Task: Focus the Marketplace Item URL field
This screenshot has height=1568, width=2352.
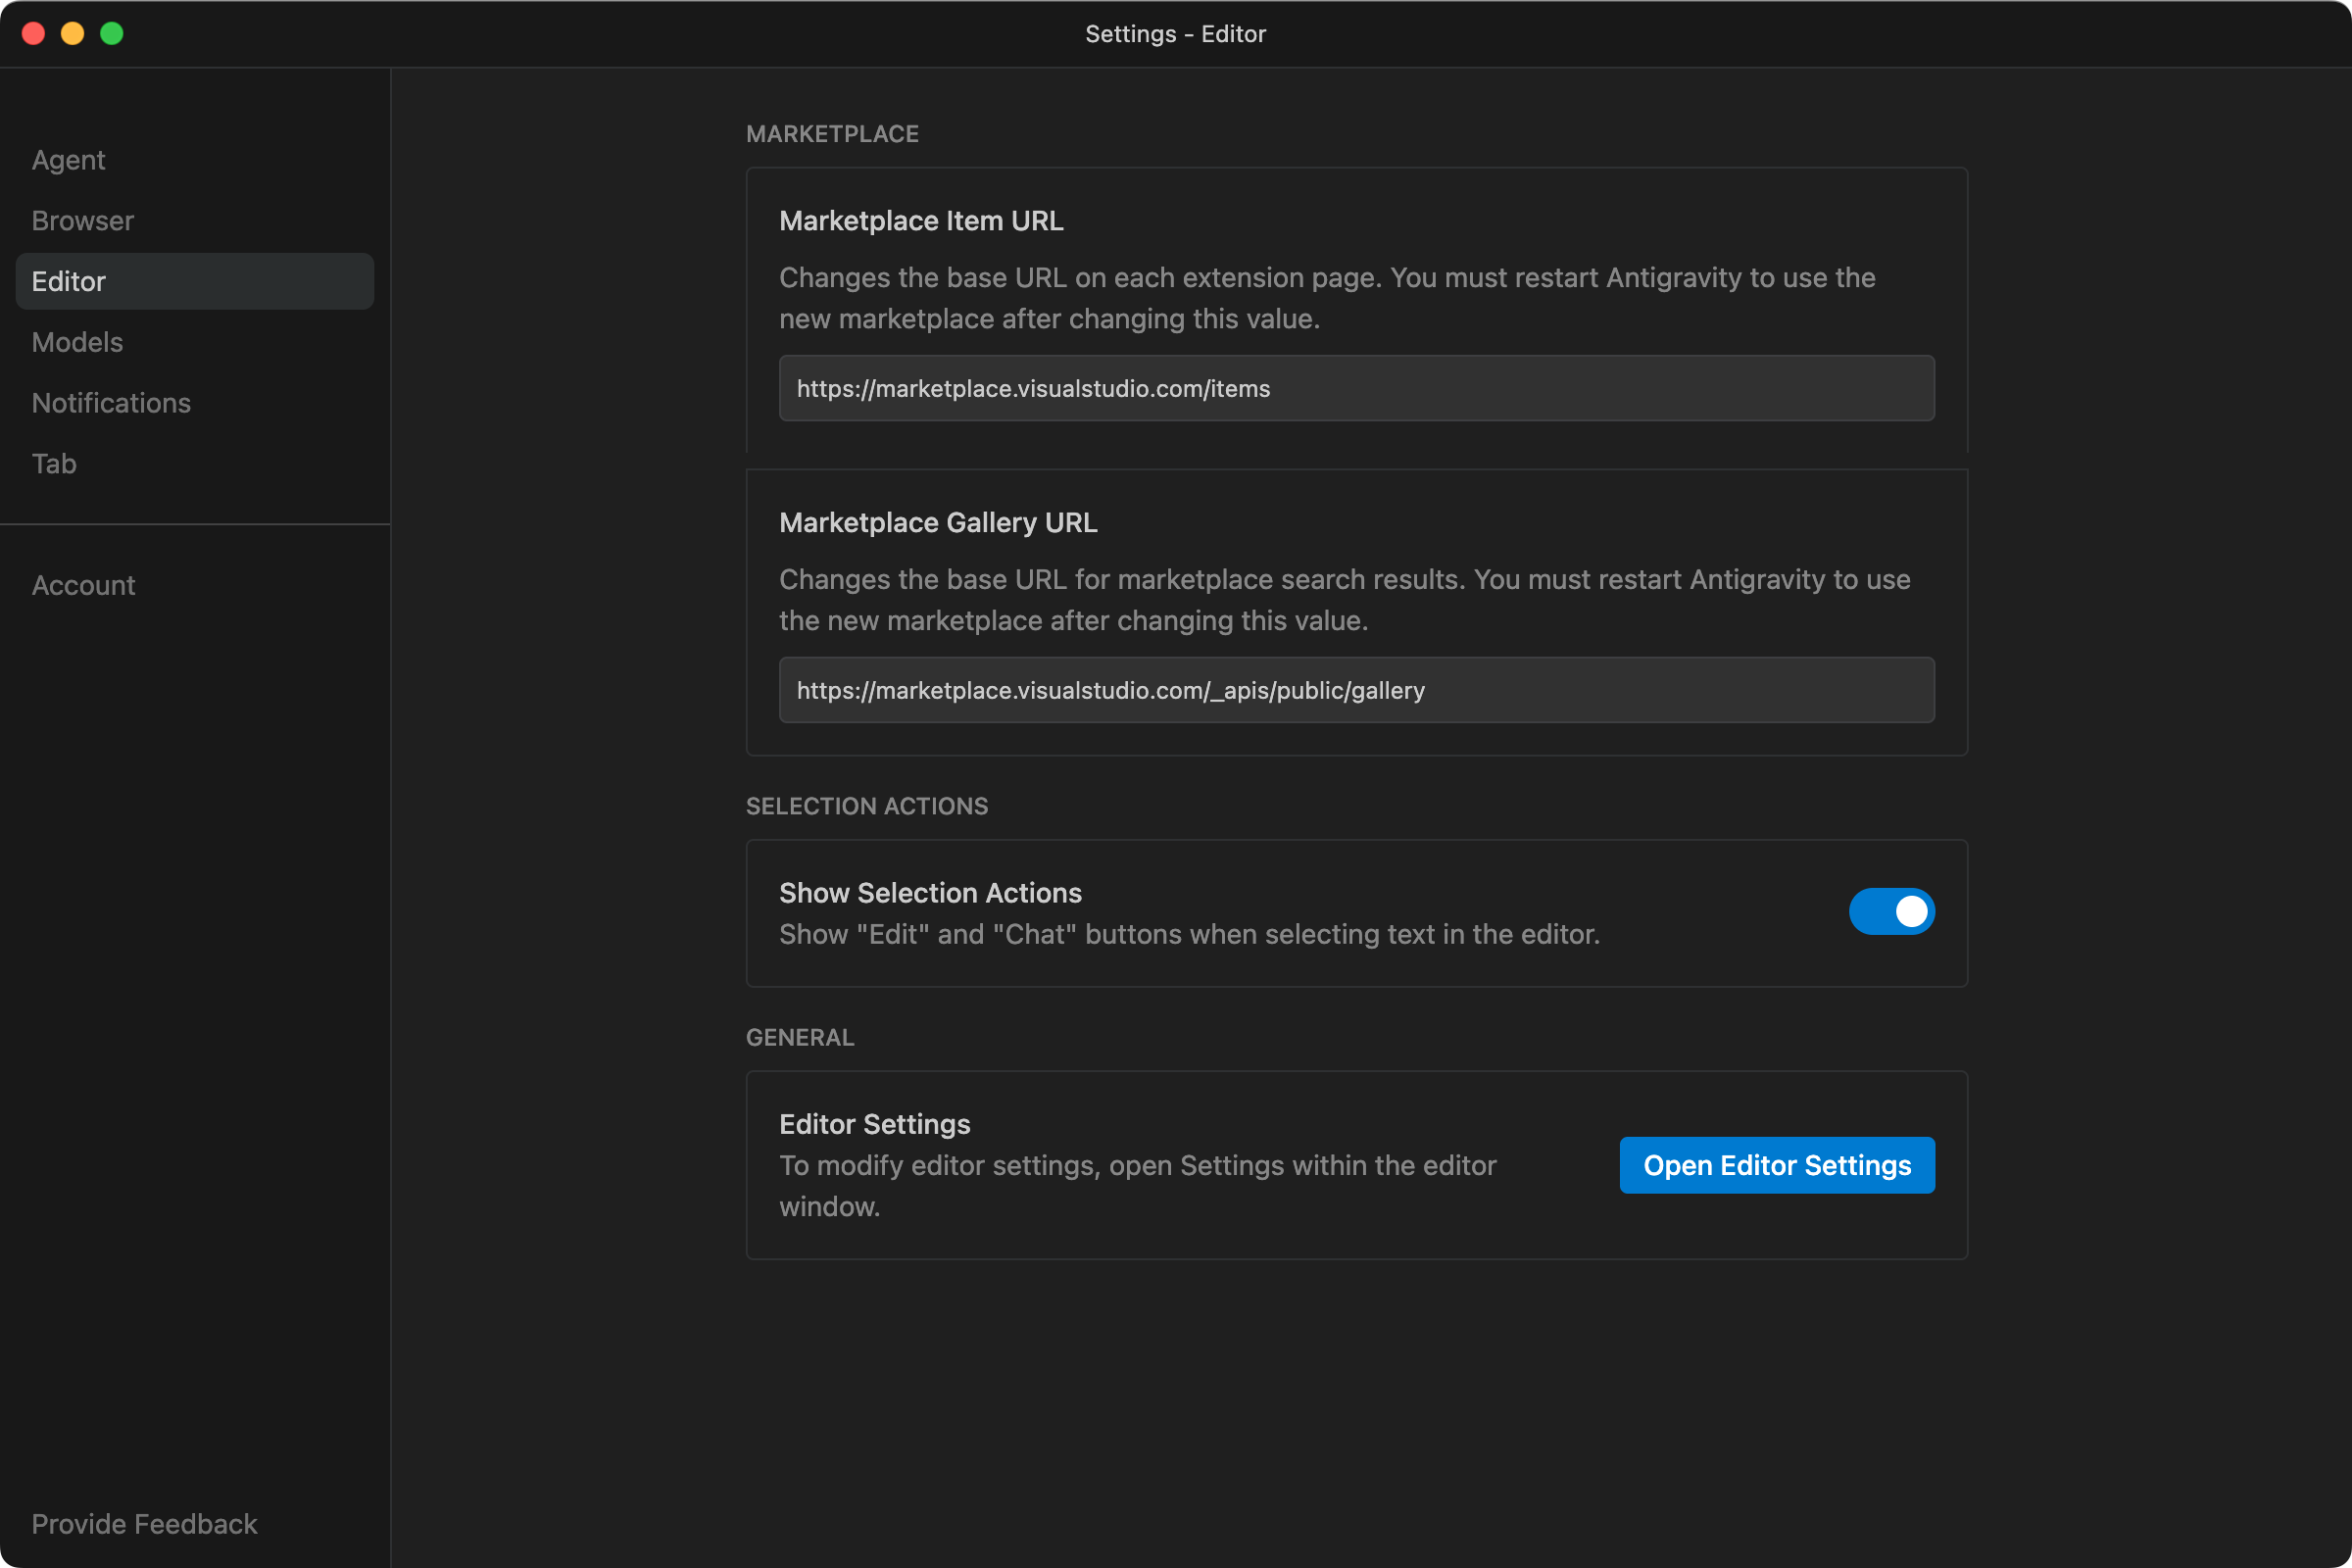Action: coord(1356,388)
